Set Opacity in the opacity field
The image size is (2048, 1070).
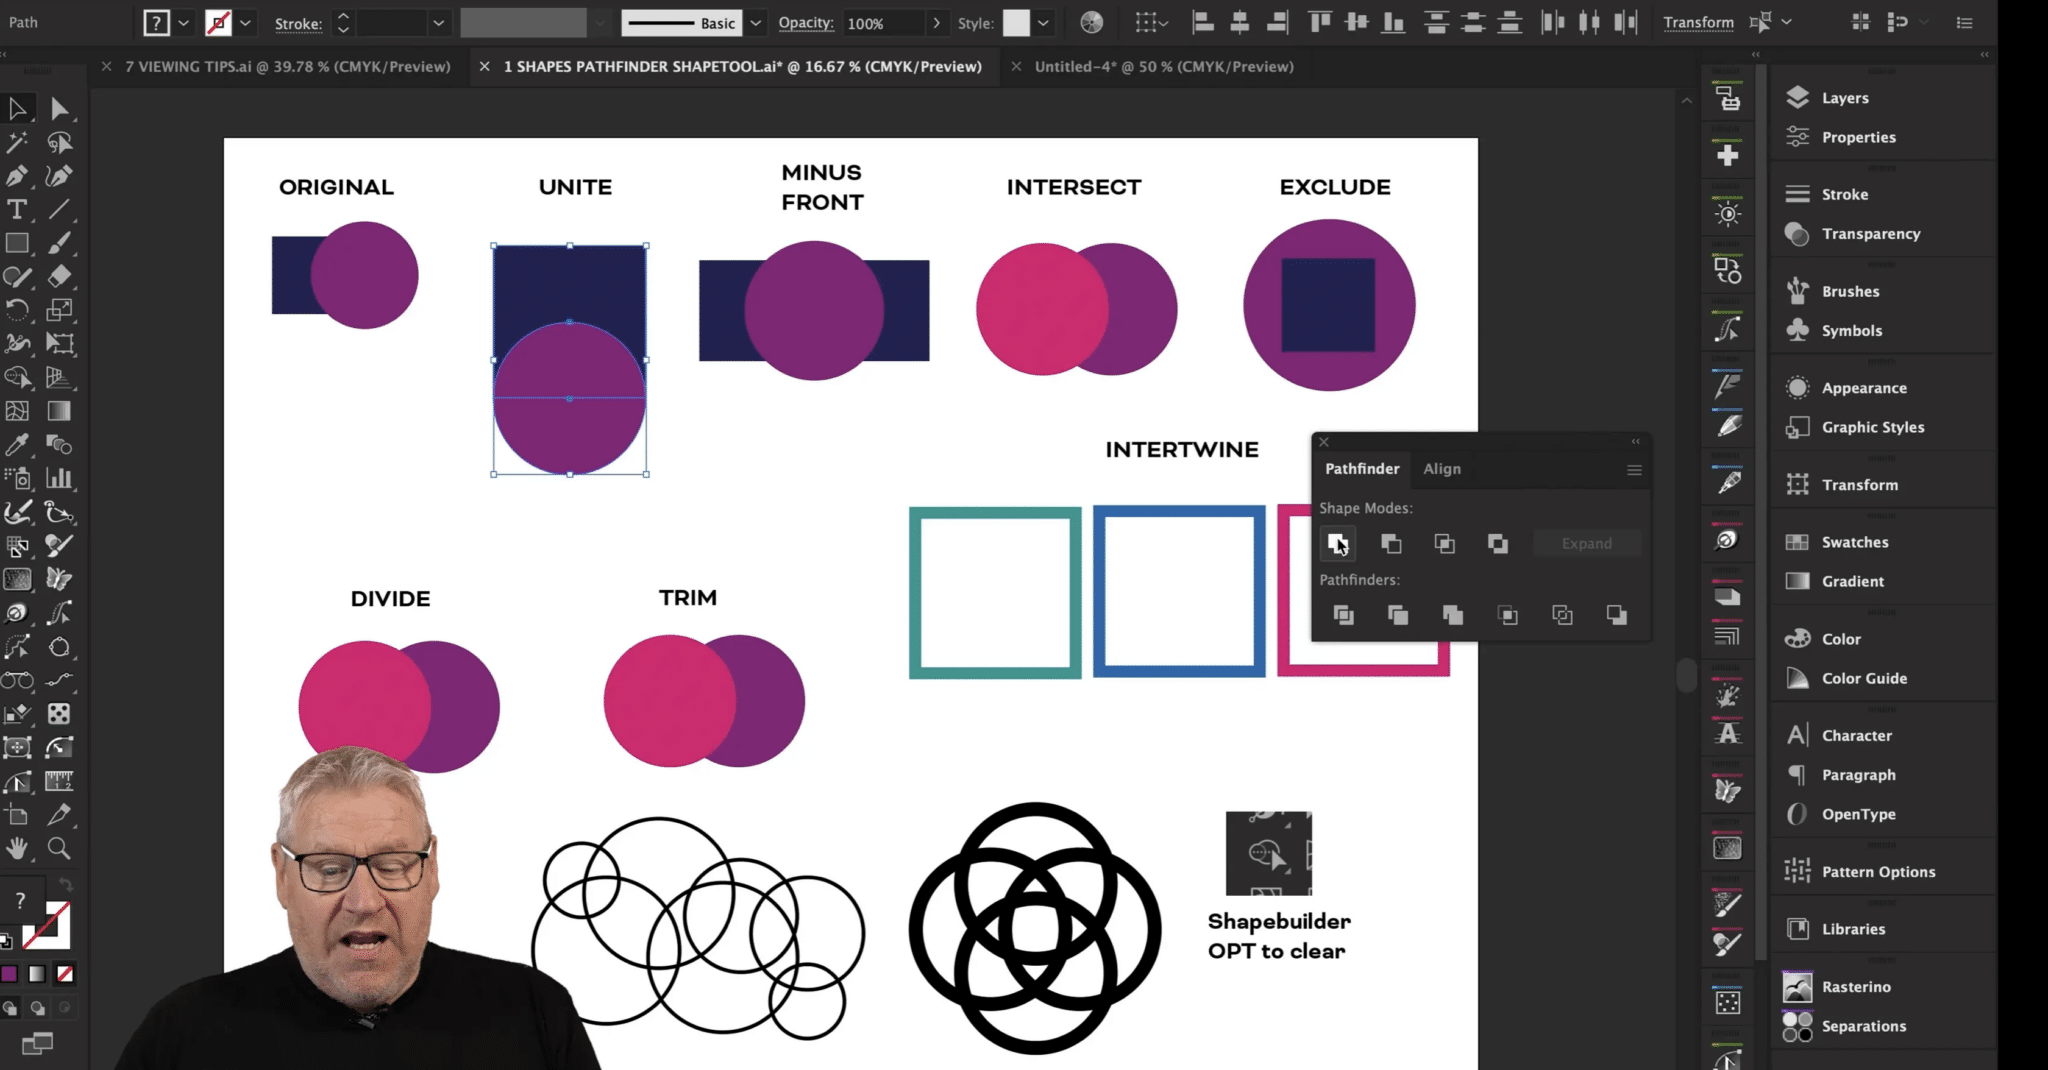coord(869,22)
